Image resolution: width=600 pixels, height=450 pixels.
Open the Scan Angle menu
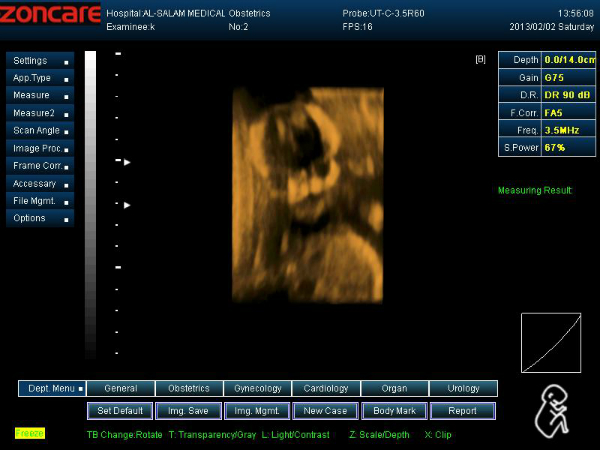click(40, 130)
